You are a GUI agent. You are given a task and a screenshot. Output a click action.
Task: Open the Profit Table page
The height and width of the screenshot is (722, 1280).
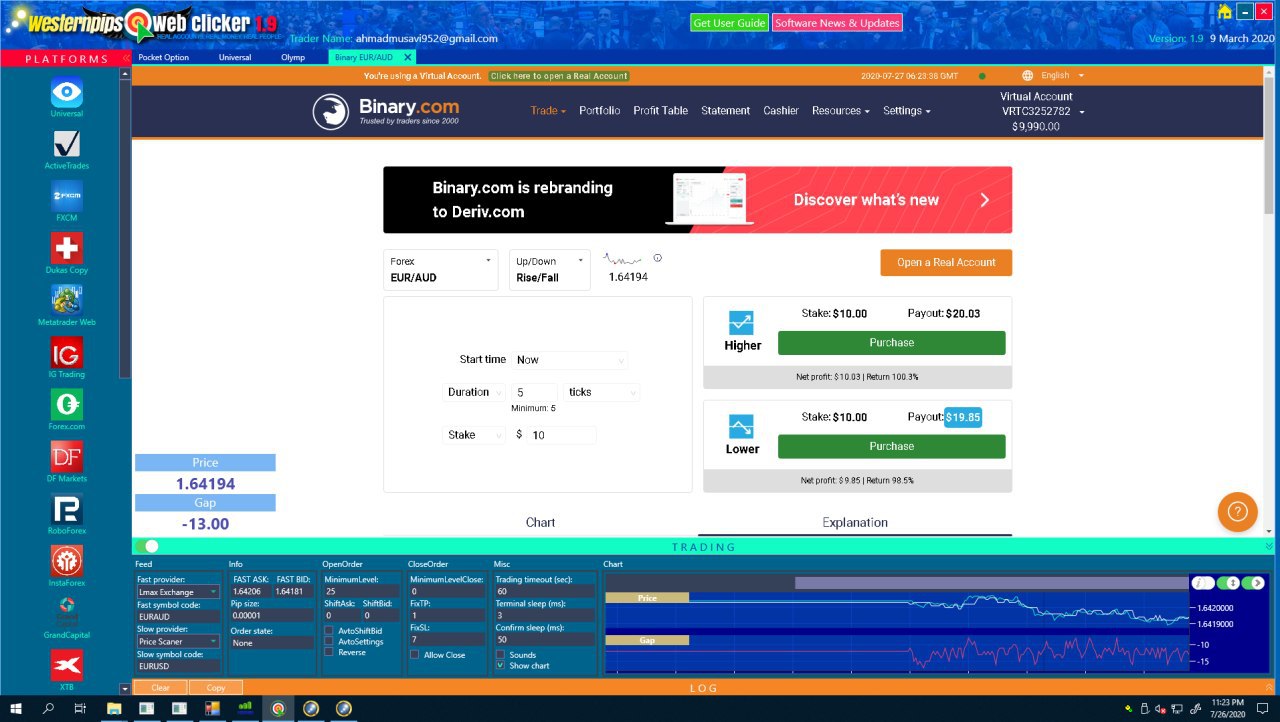(x=660, y=111)
